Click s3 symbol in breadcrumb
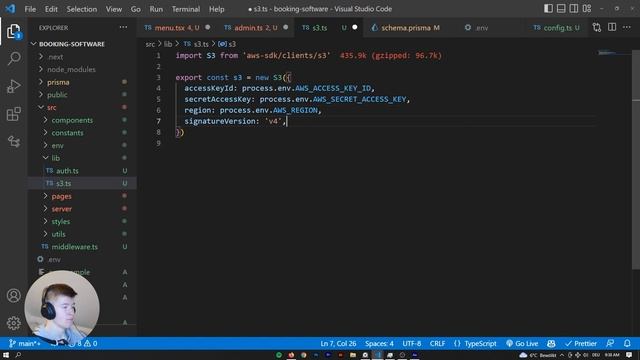The image size is (640, 360). 227,44
